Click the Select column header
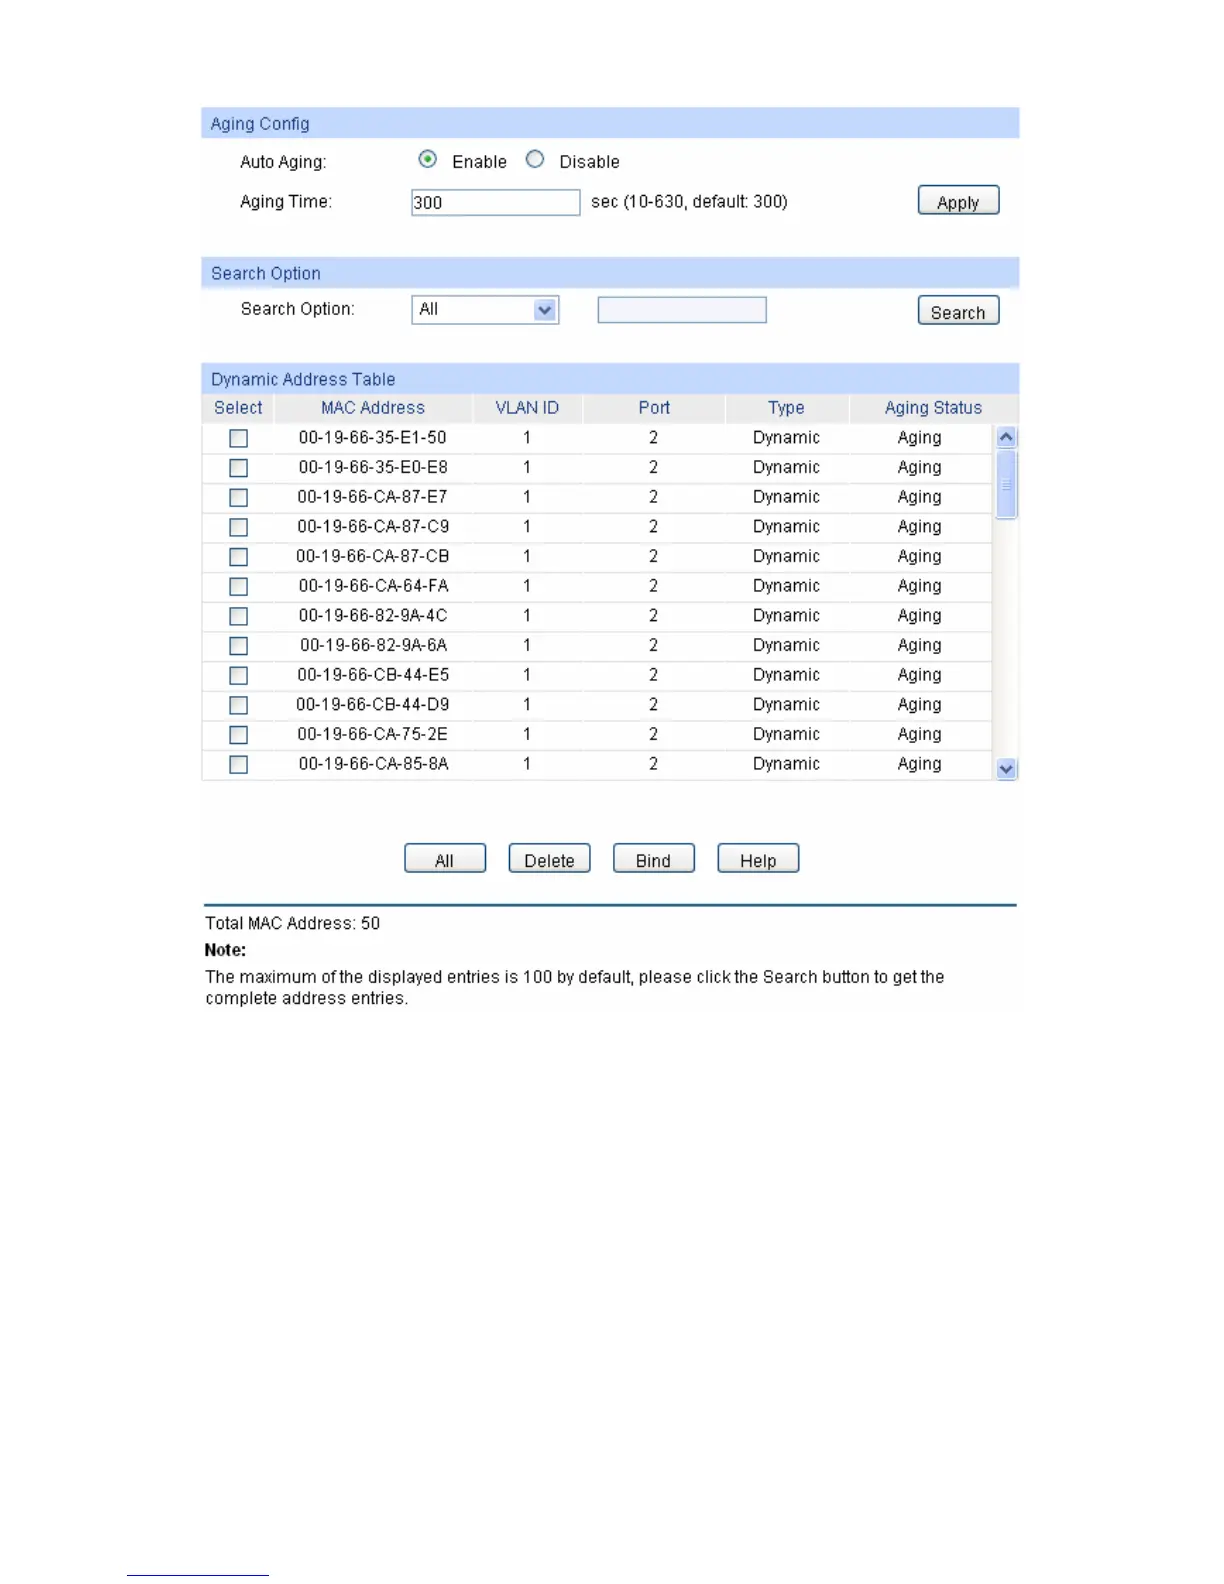 click(238, 408)
